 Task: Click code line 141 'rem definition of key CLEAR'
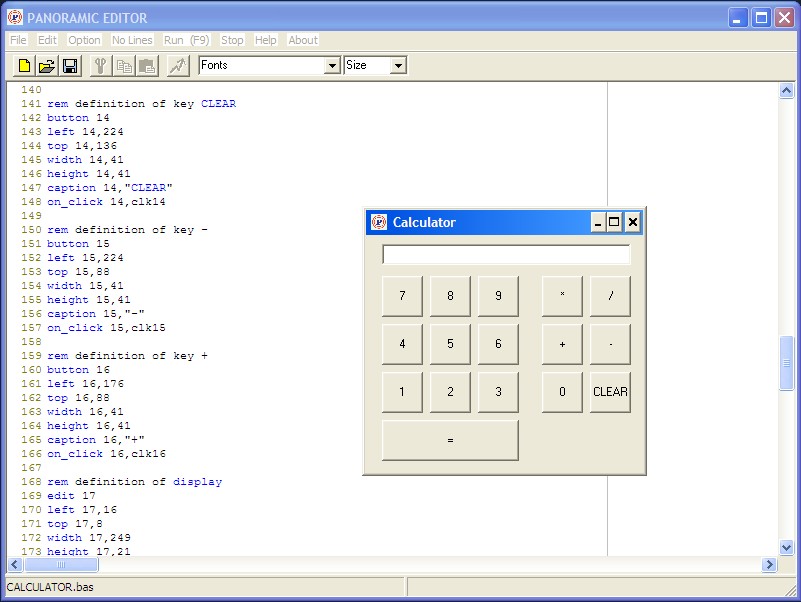point(142,104)
